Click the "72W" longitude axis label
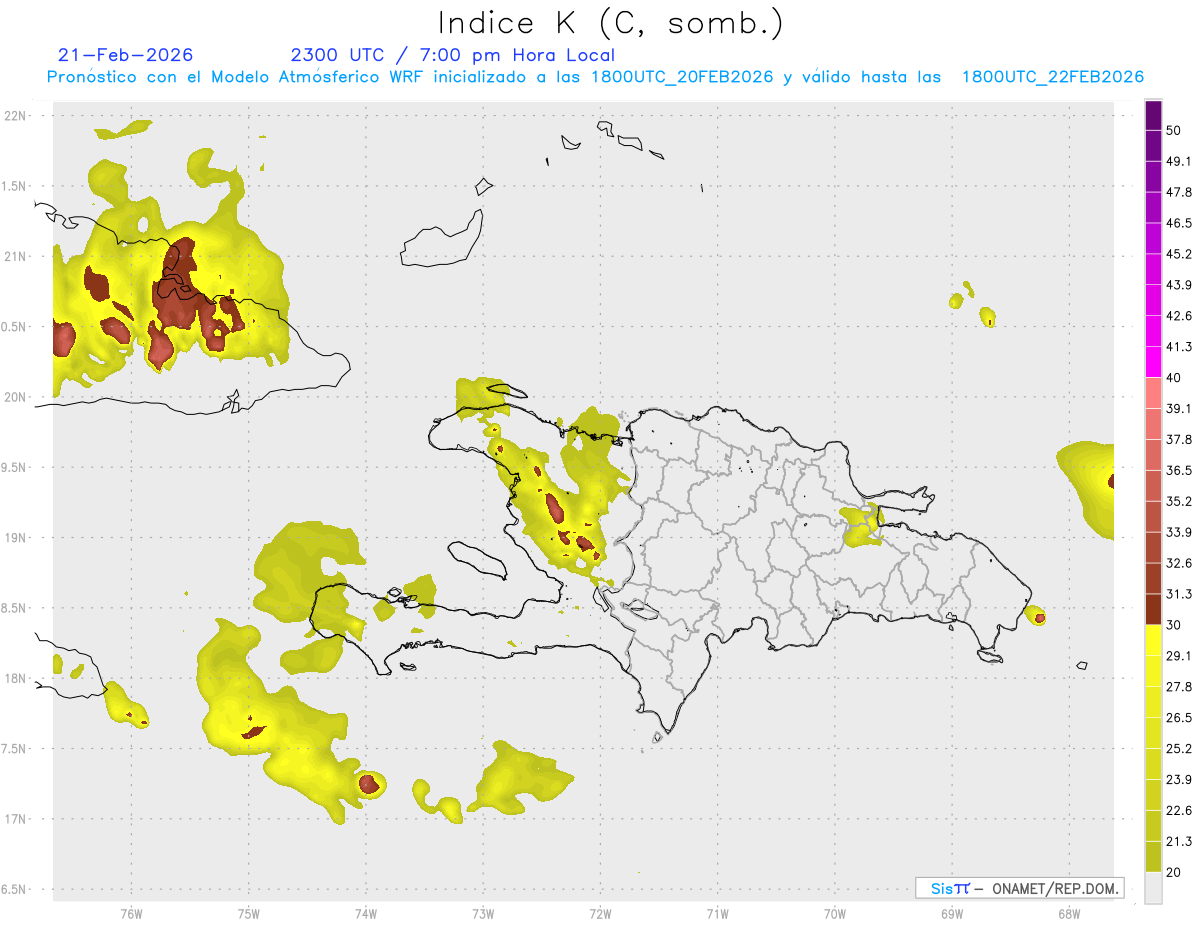Screen dimensions: 1200x927 (x=600, y=914)
